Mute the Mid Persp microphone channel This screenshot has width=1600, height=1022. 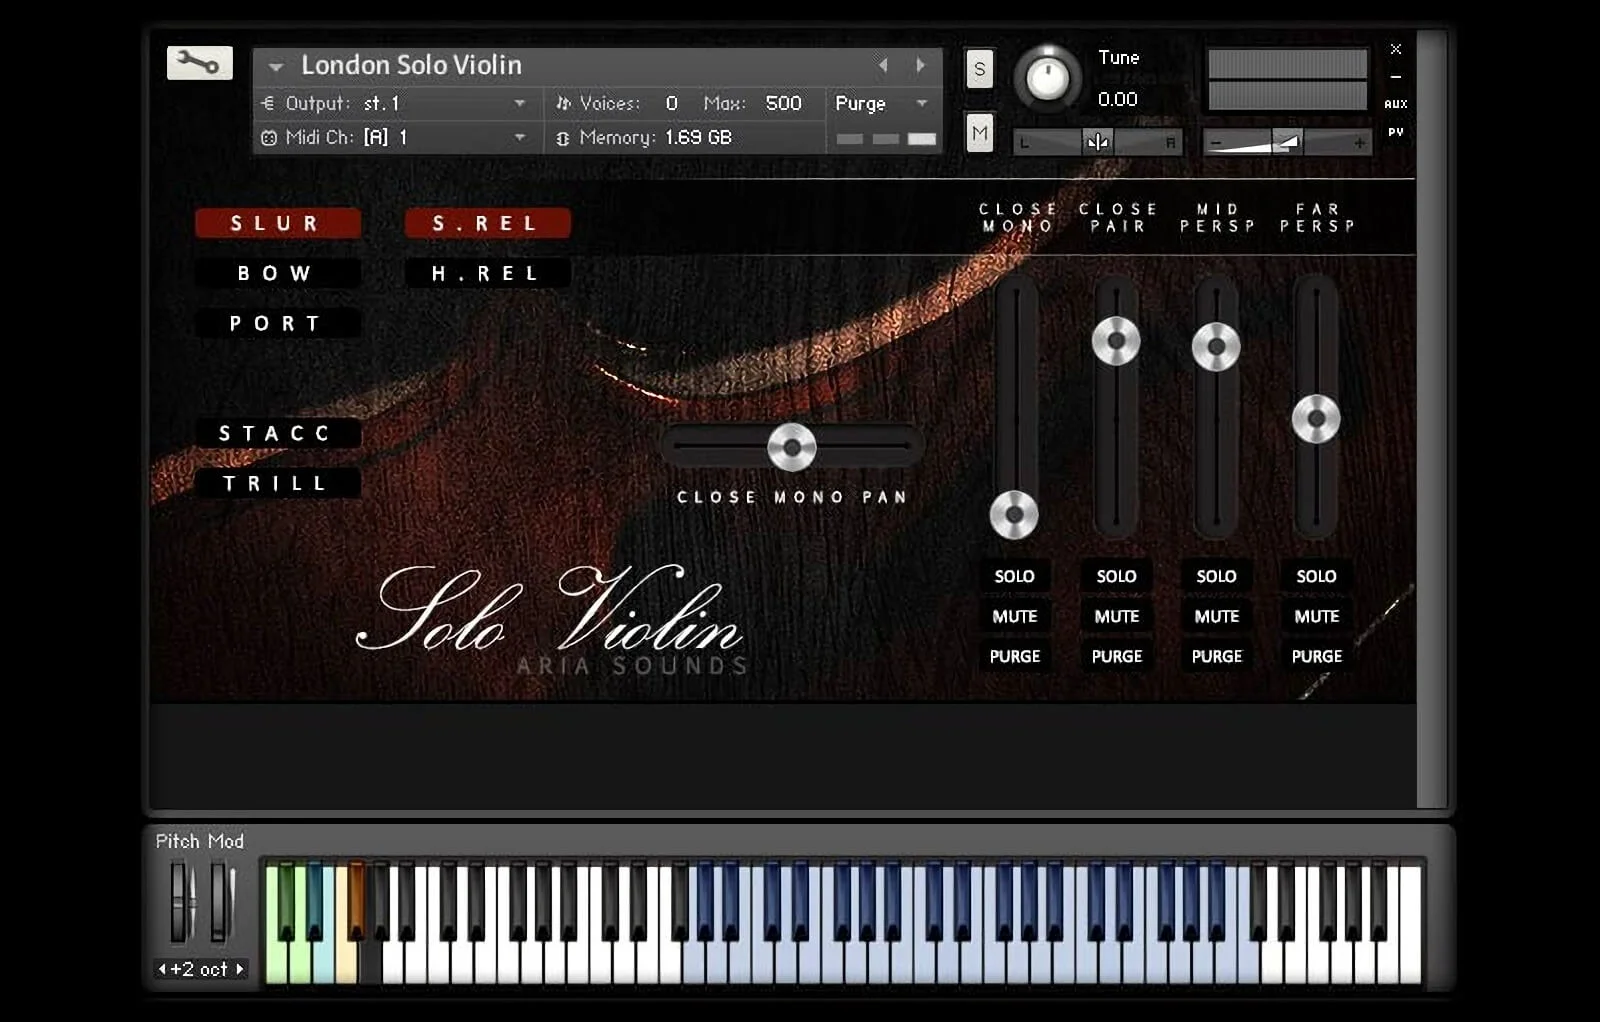pos(1216,616)
